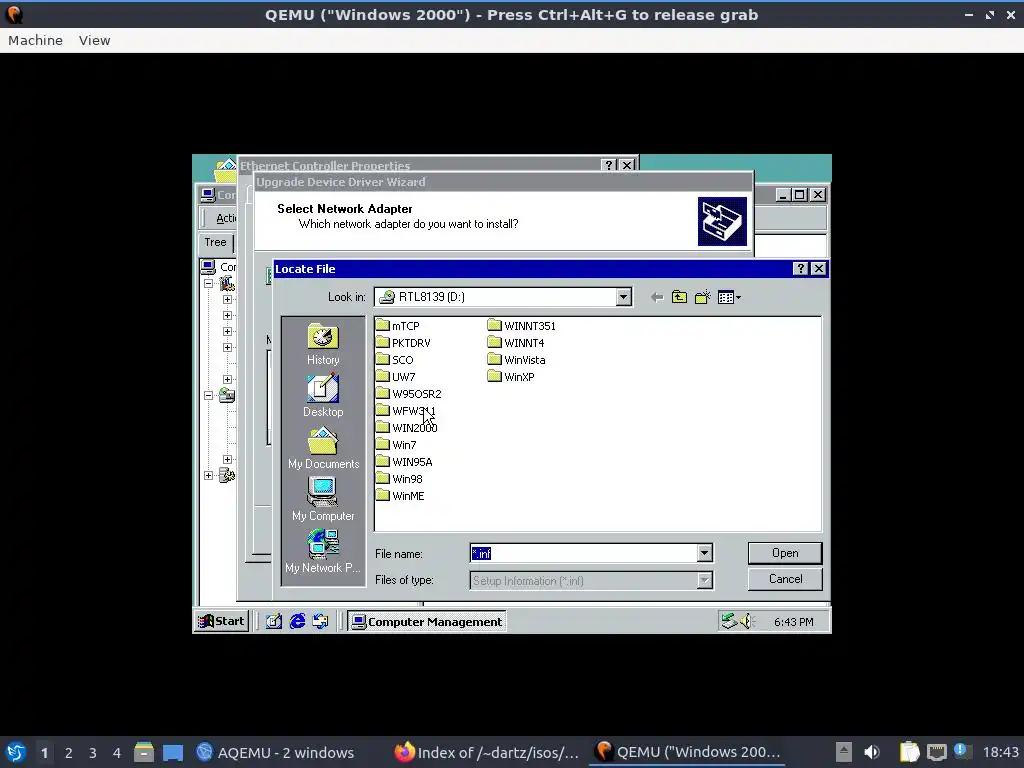The width and height of the screenshot is (1024, 768).
Task: Click the host clock showing 18:43
Action: tap(1000, 752)
